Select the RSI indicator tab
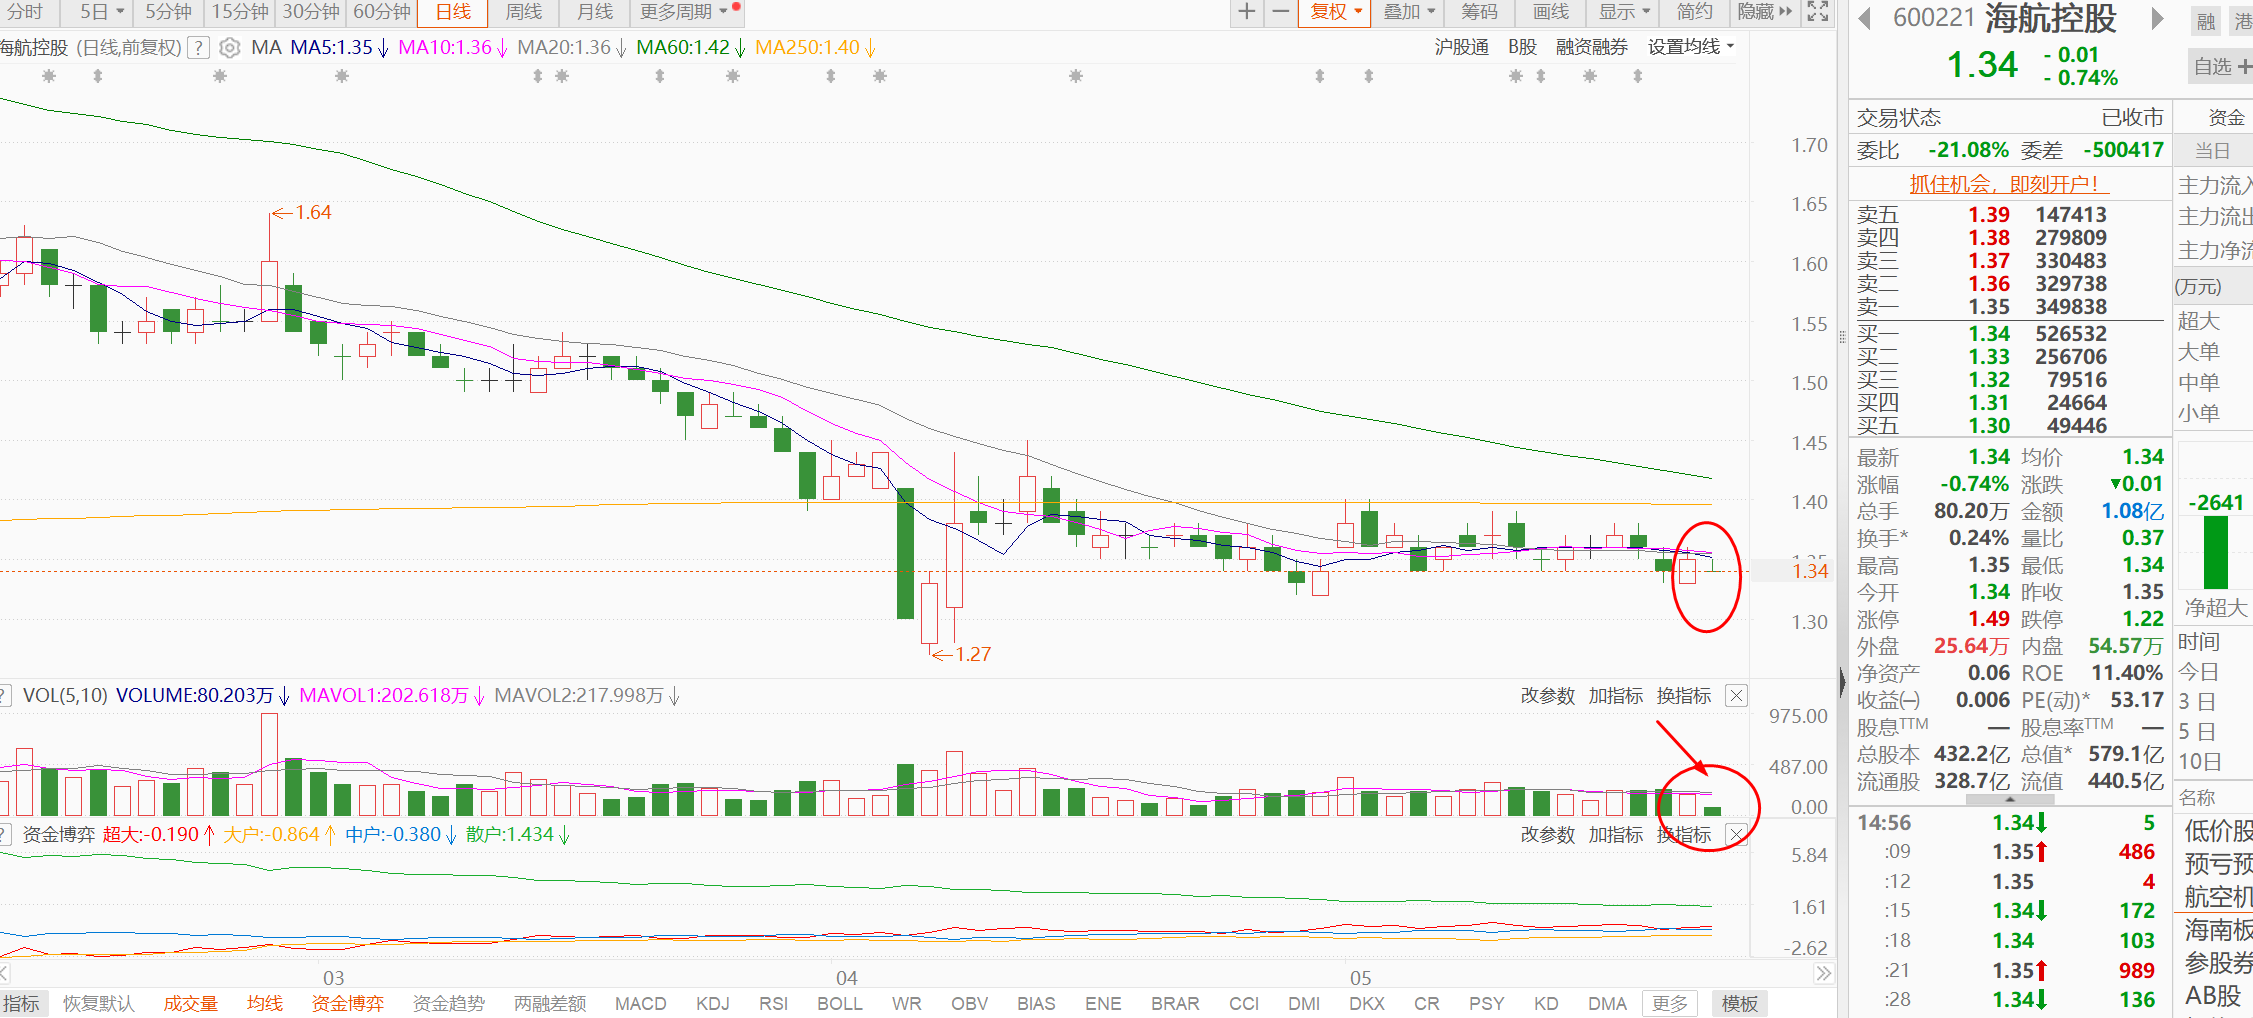 (772, 1004)
